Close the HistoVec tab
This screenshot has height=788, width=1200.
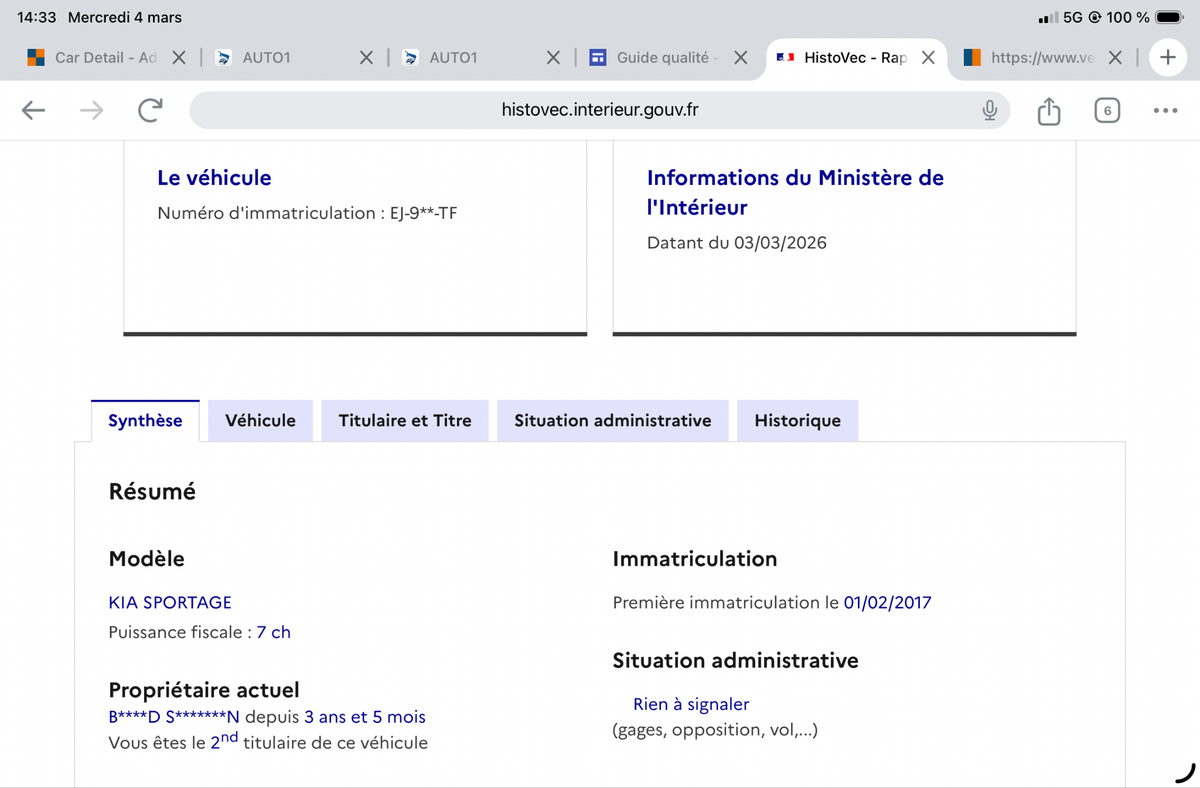pyautogui.click(x=928, y=58)
